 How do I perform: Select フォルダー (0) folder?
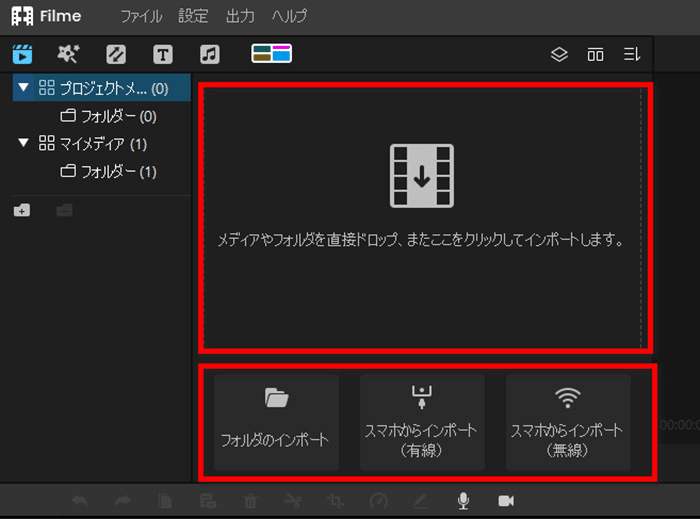pos(108,116)
